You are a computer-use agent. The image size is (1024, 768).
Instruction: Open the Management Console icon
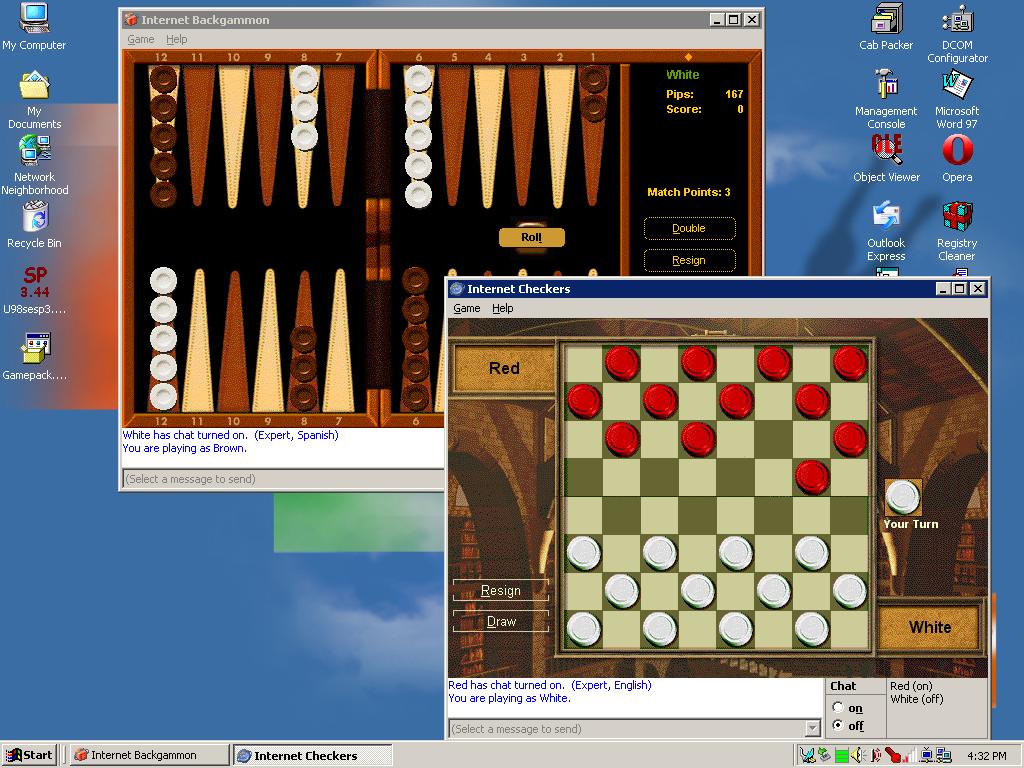click(886, 86)
